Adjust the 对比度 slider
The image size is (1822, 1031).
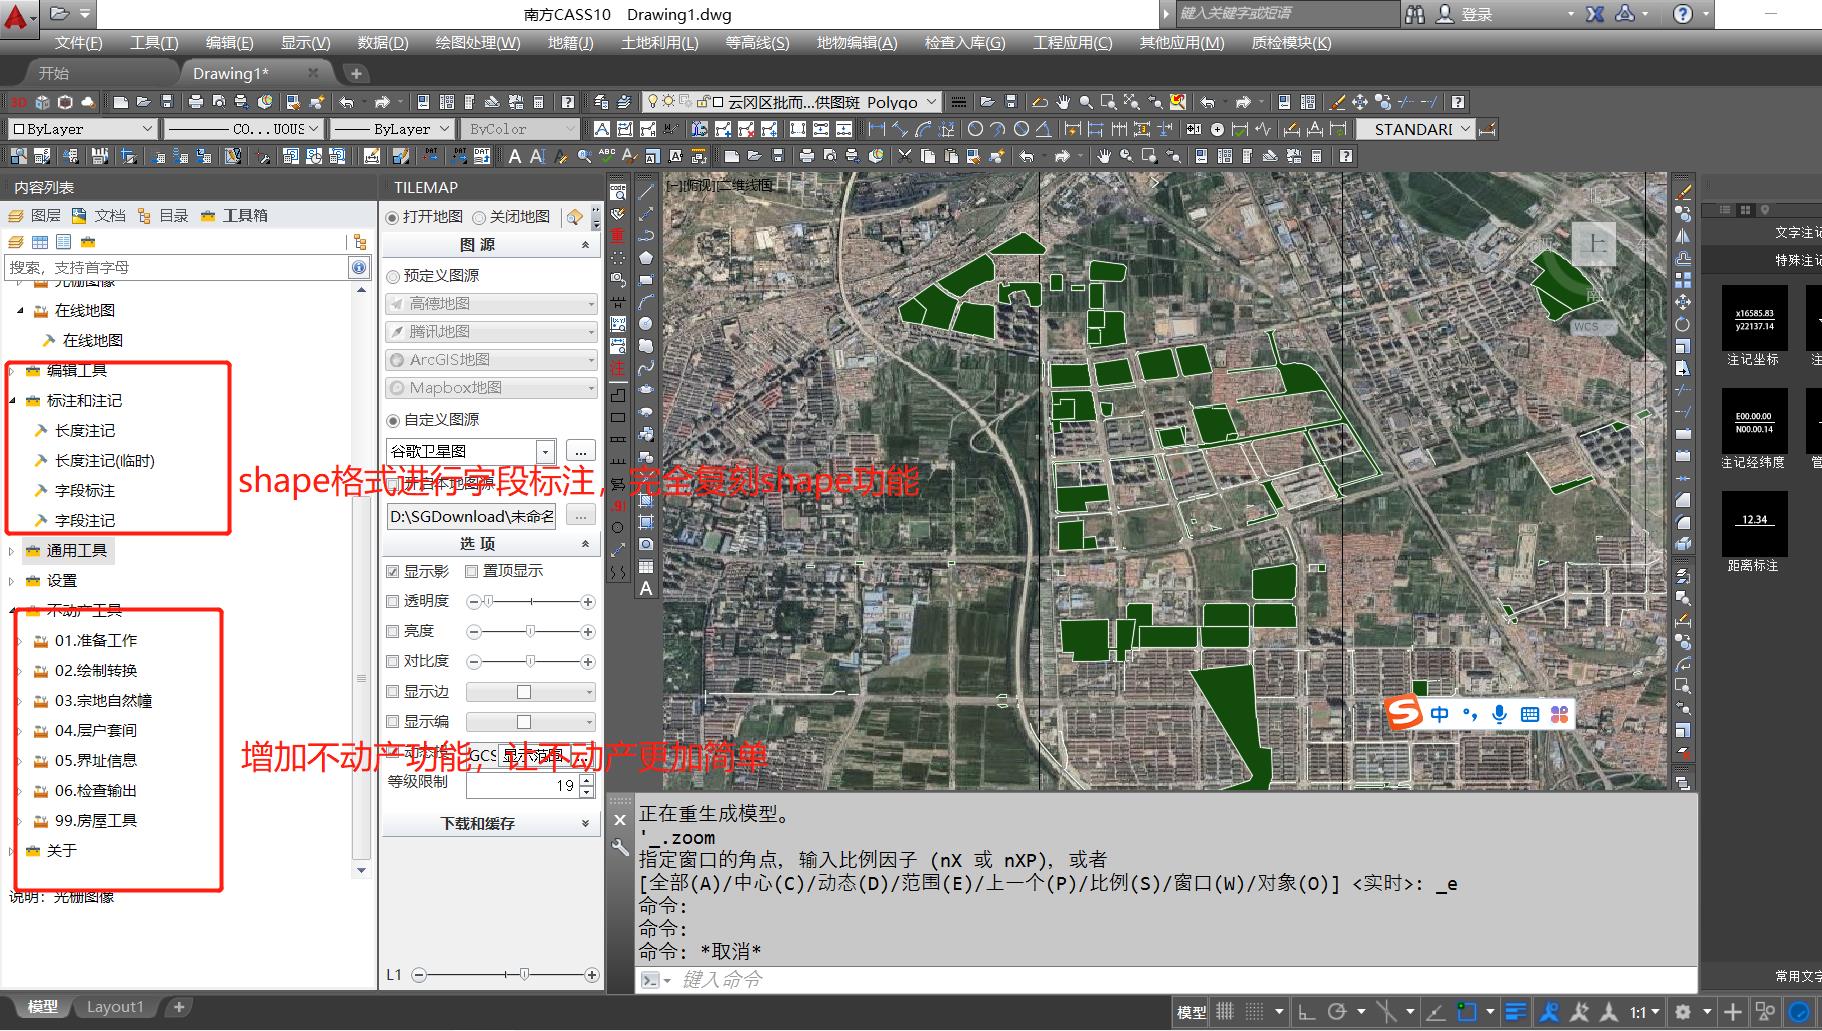click(531, 662)
